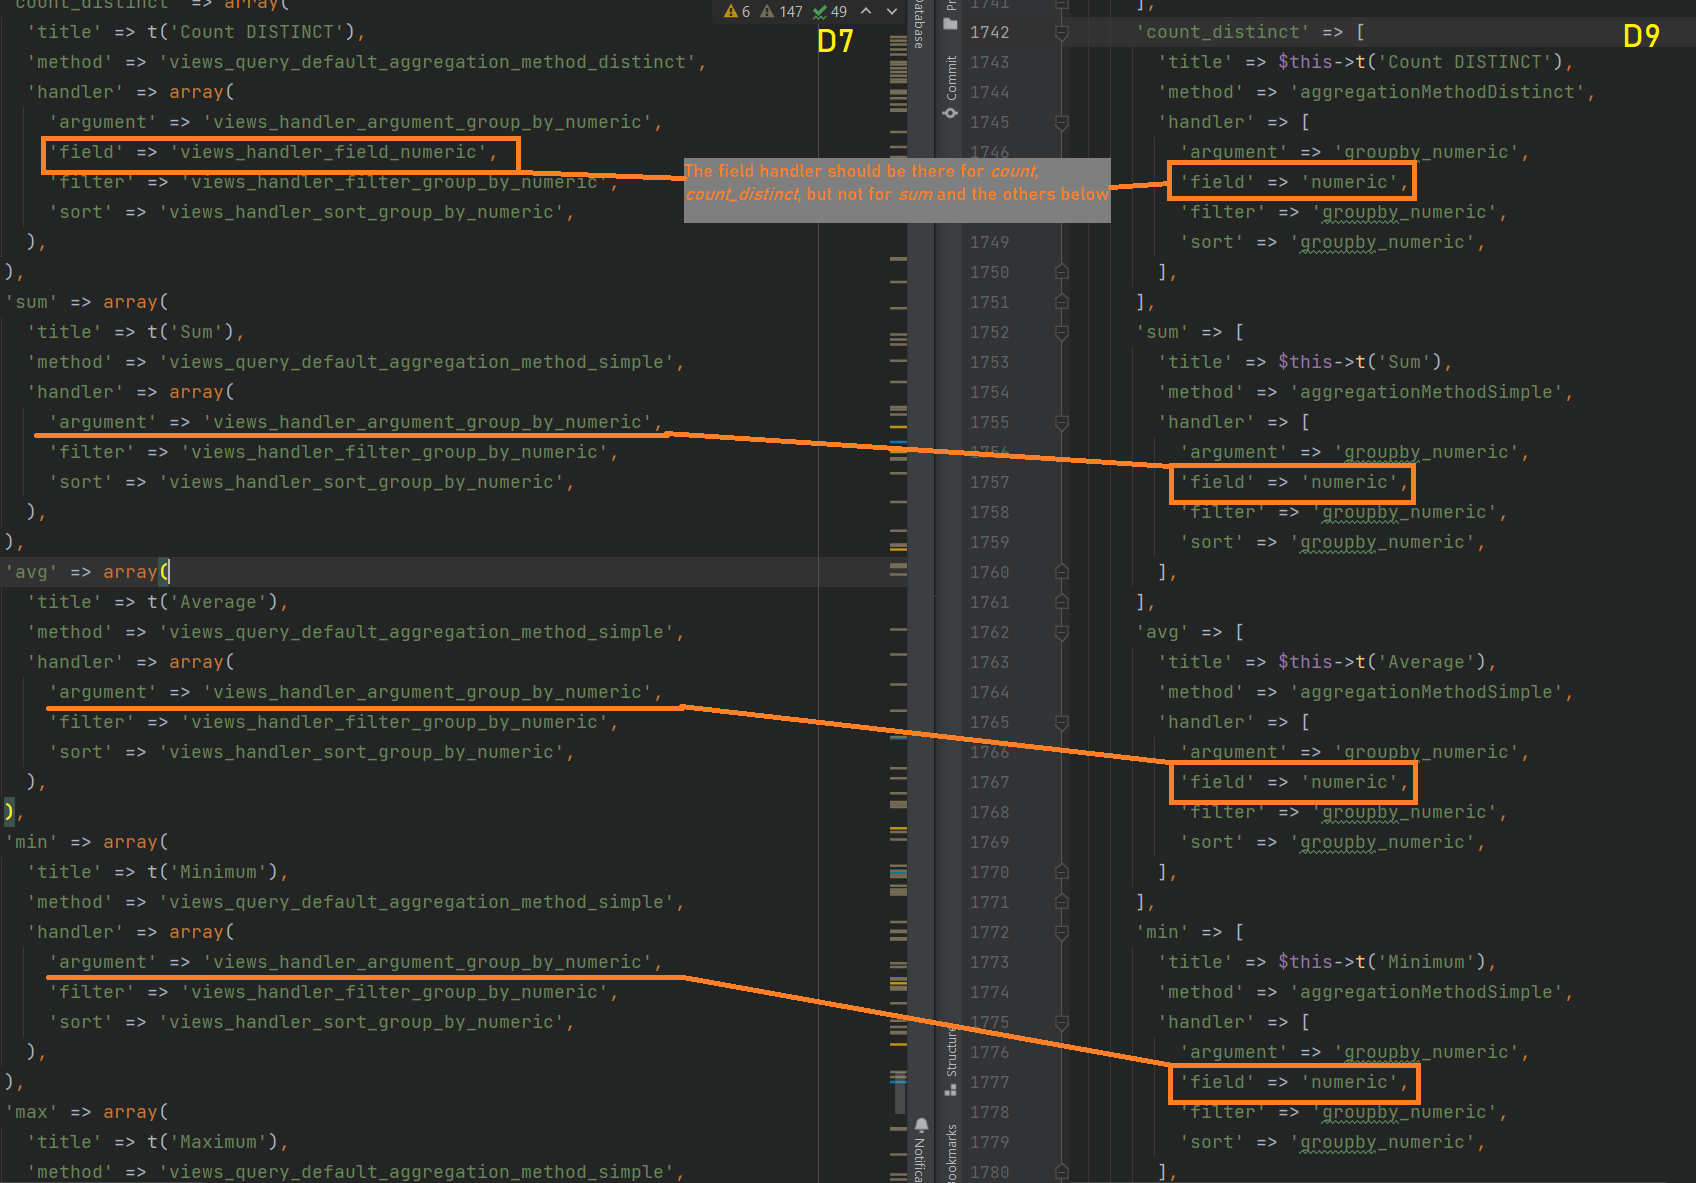Open the Bookmarks tool window

(951, 1152)
